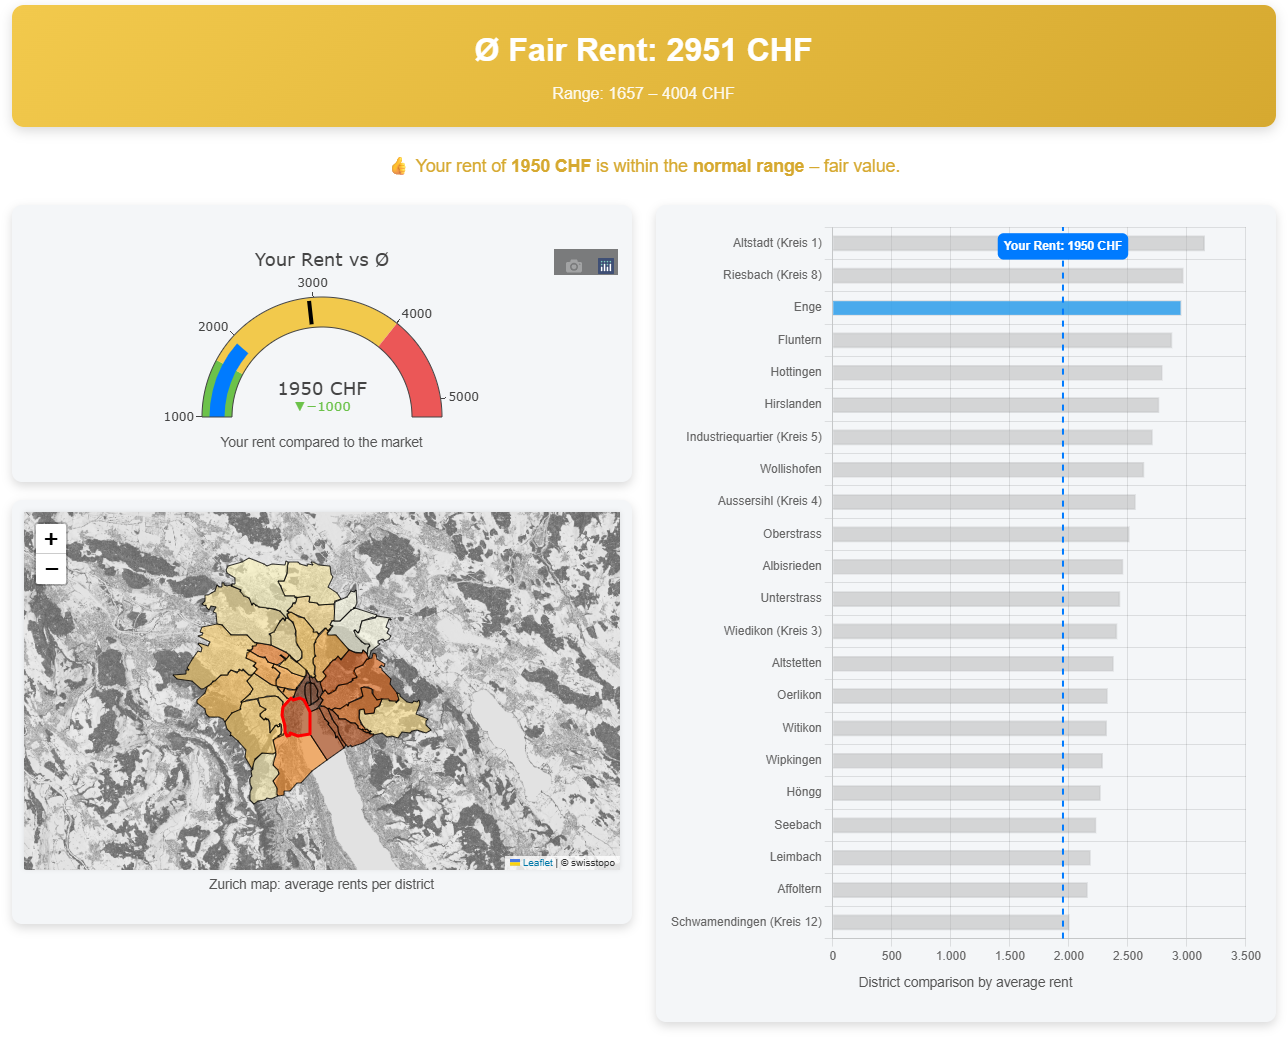Click 'Zurich map: average rents per district' caption

[x=321, y=884]
